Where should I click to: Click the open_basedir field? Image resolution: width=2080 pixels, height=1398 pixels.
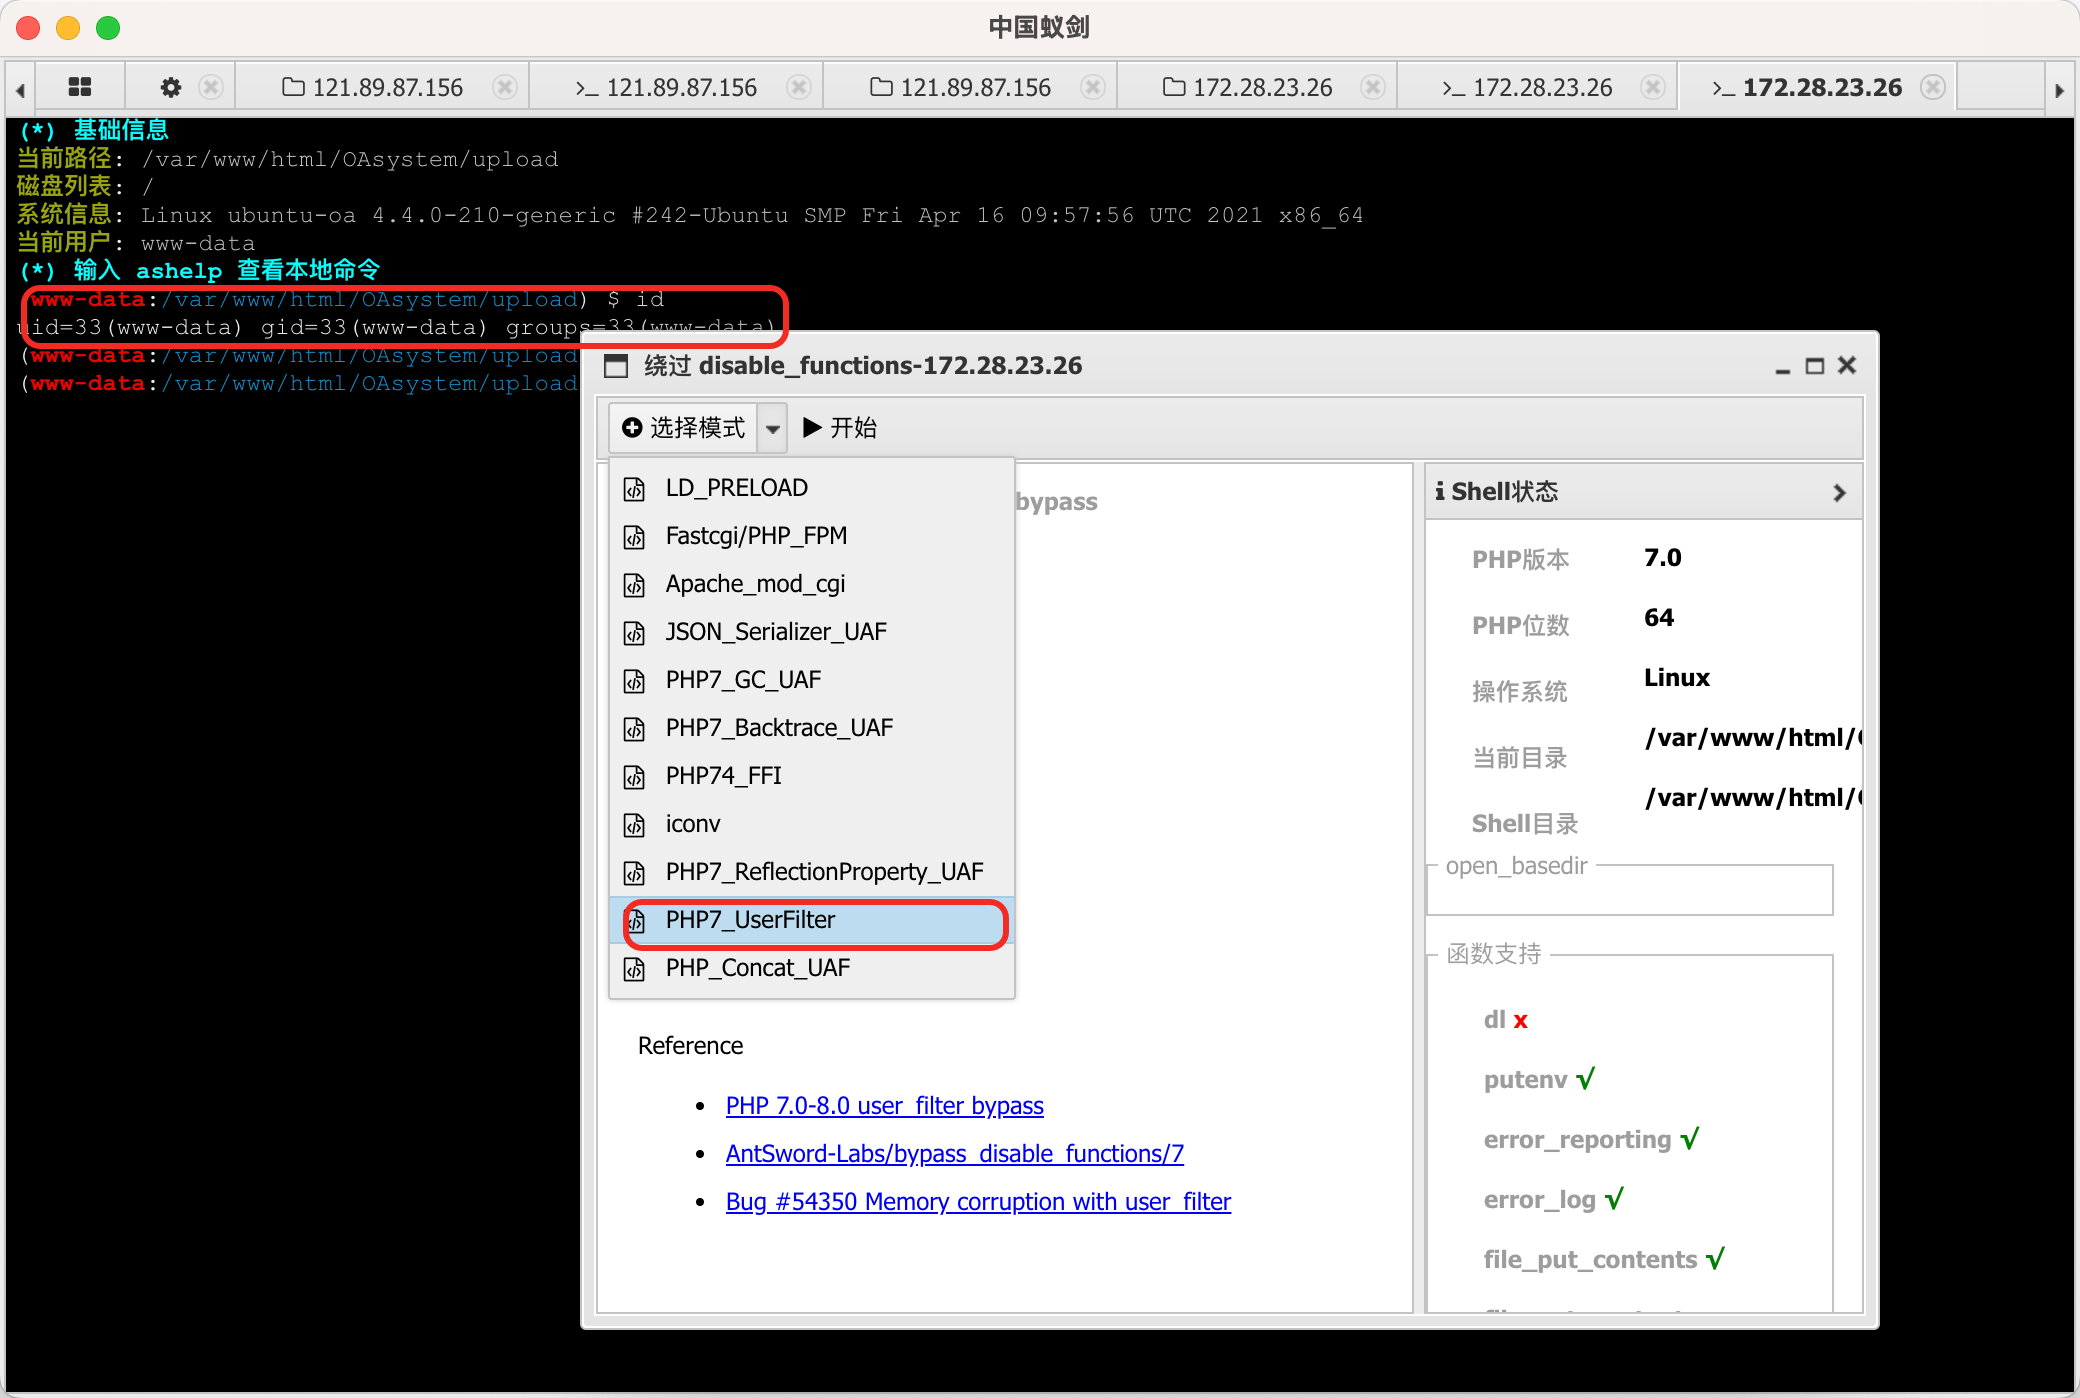point(1630,893)
